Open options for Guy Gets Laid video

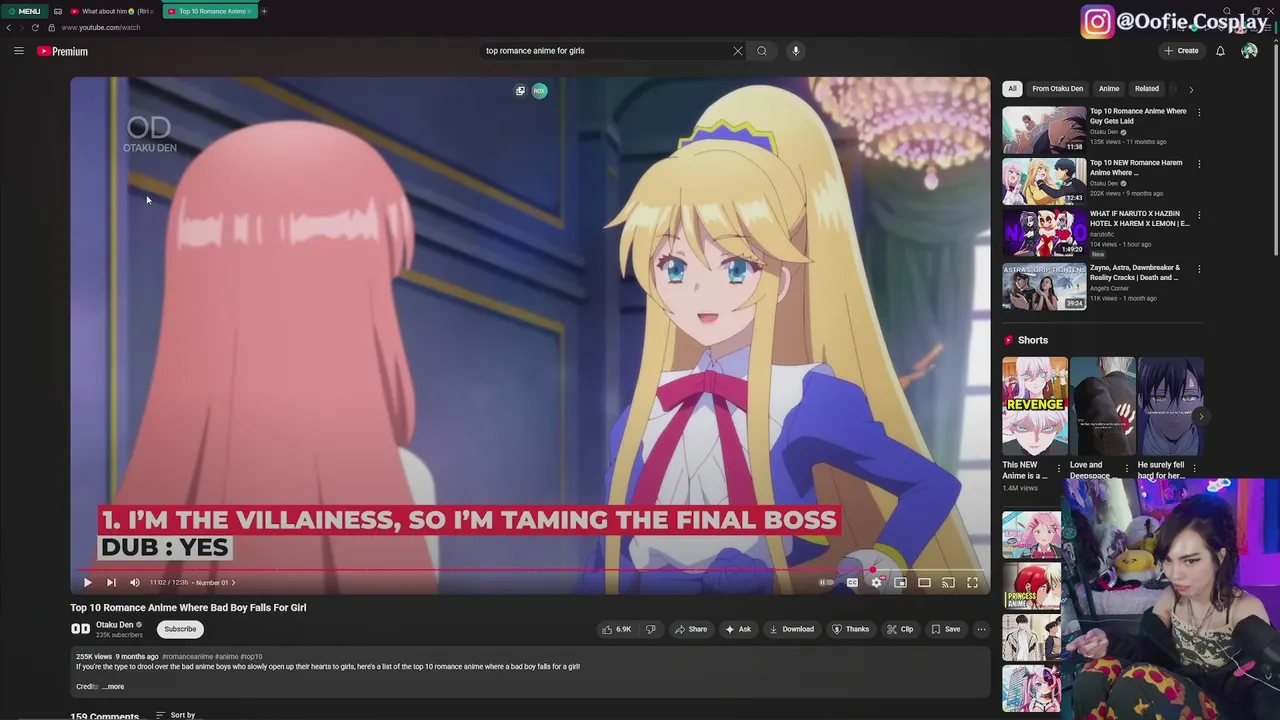coord(1199,112)
